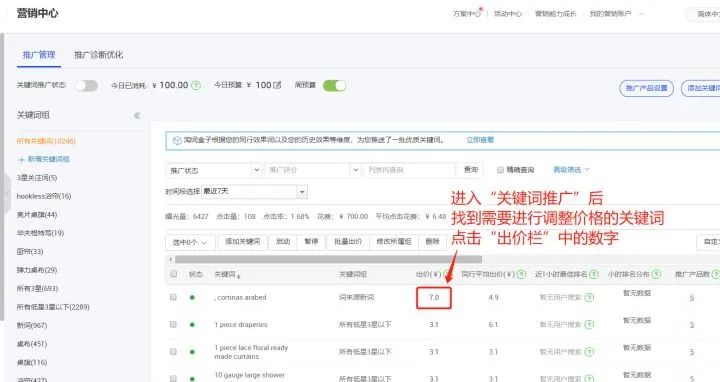Select checkbox for '1 piece lace floral ready made curtains'
This screenshot has width=720, height=382.
pyautogui.click(x=173, y=351)
